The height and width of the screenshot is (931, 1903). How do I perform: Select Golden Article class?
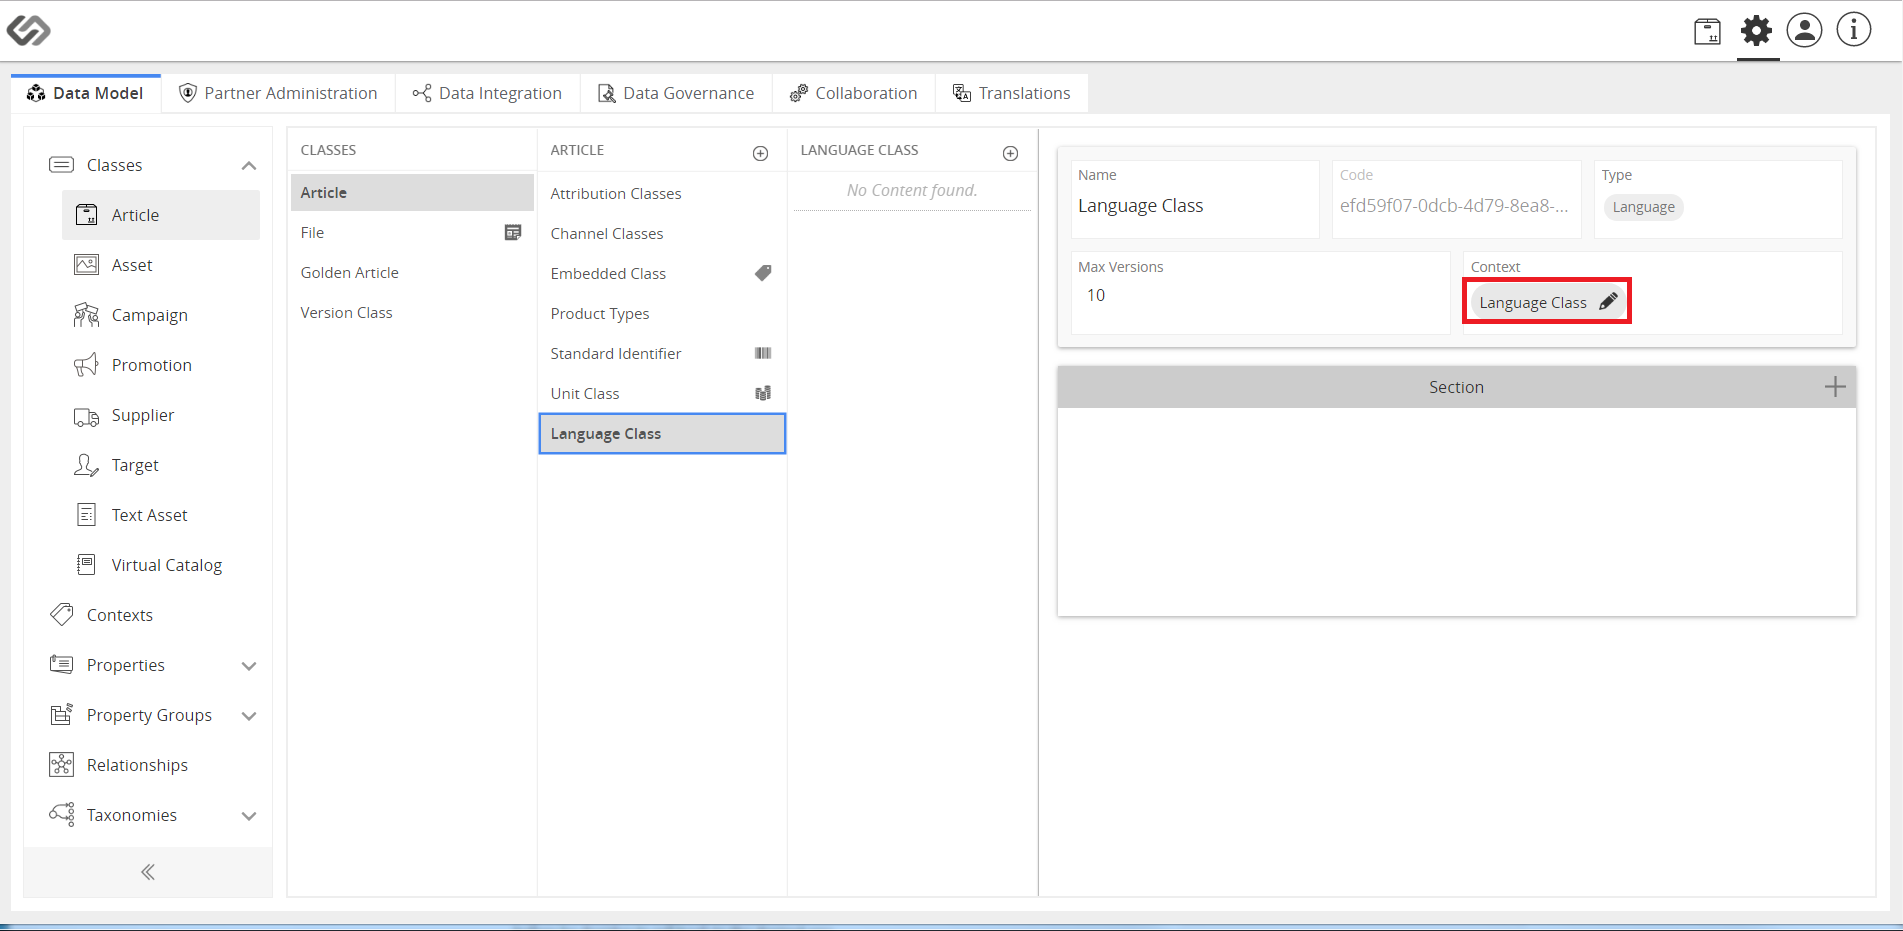[x=412, y=272]
